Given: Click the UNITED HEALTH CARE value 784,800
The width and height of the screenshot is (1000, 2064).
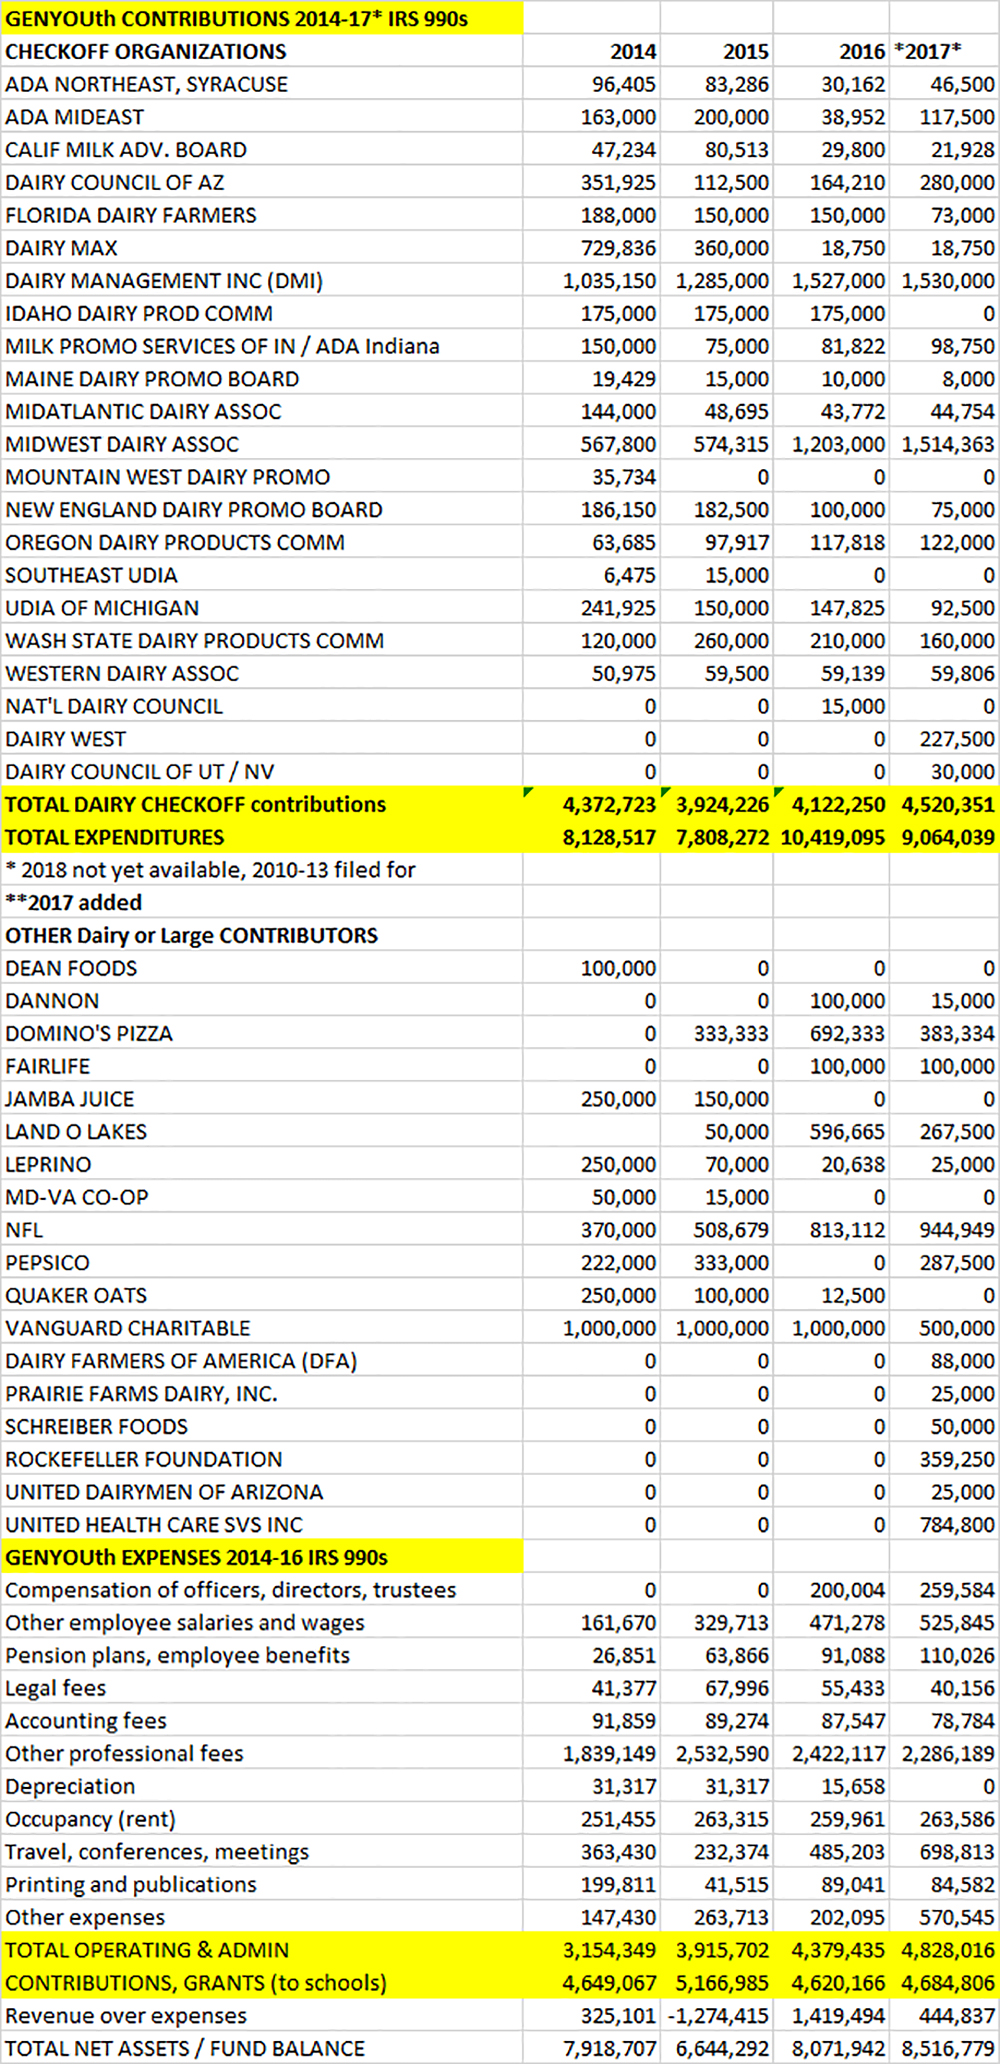Looking at the screenshot, I should click(957, 1525).
